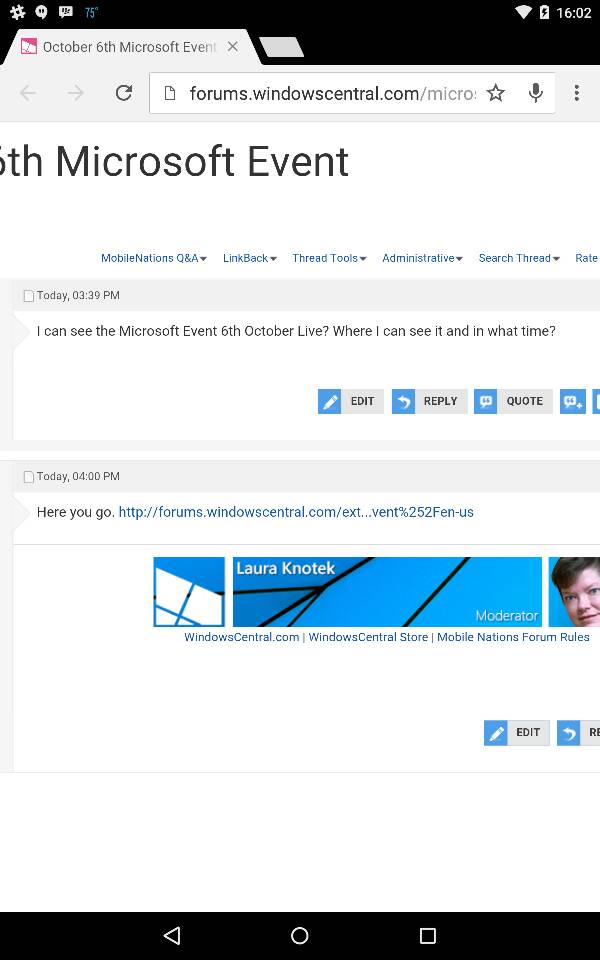Click the reply arrow icon on the first post

coord(403,402)
